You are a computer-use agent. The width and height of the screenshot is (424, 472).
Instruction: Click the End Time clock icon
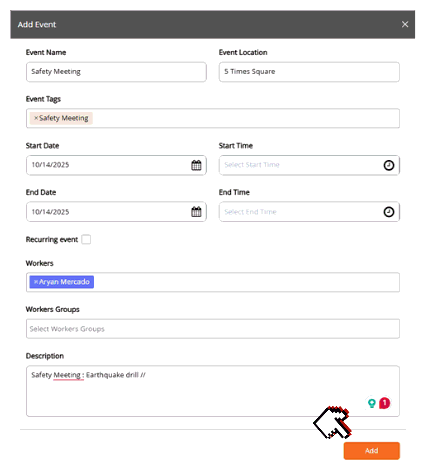click(x=389, y=212)
